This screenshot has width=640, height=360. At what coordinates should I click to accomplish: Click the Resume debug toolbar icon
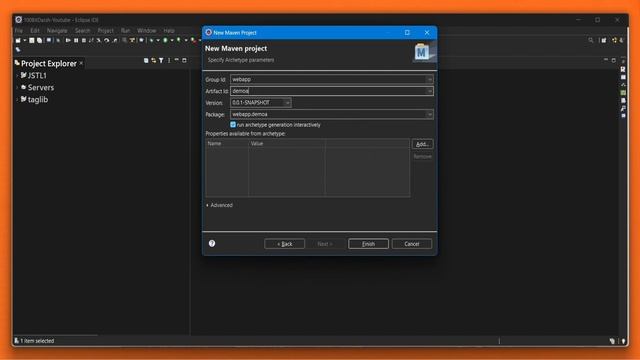pos(68,40)
